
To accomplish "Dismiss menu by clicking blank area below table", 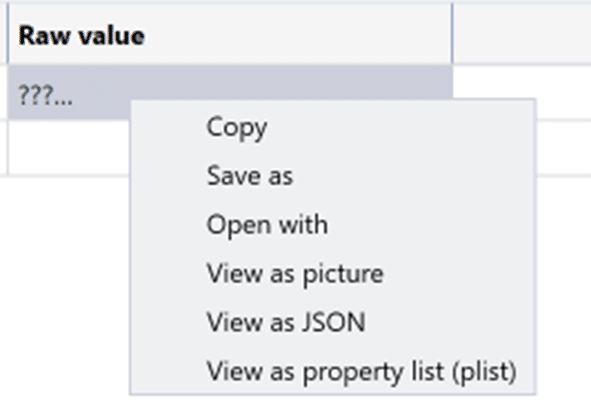I will pyautogui.click(x=64, y=294).
